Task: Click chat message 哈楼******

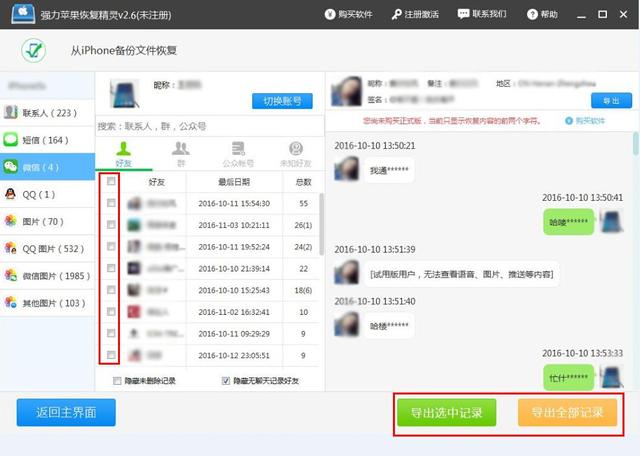Action: (x=389, y=326)
